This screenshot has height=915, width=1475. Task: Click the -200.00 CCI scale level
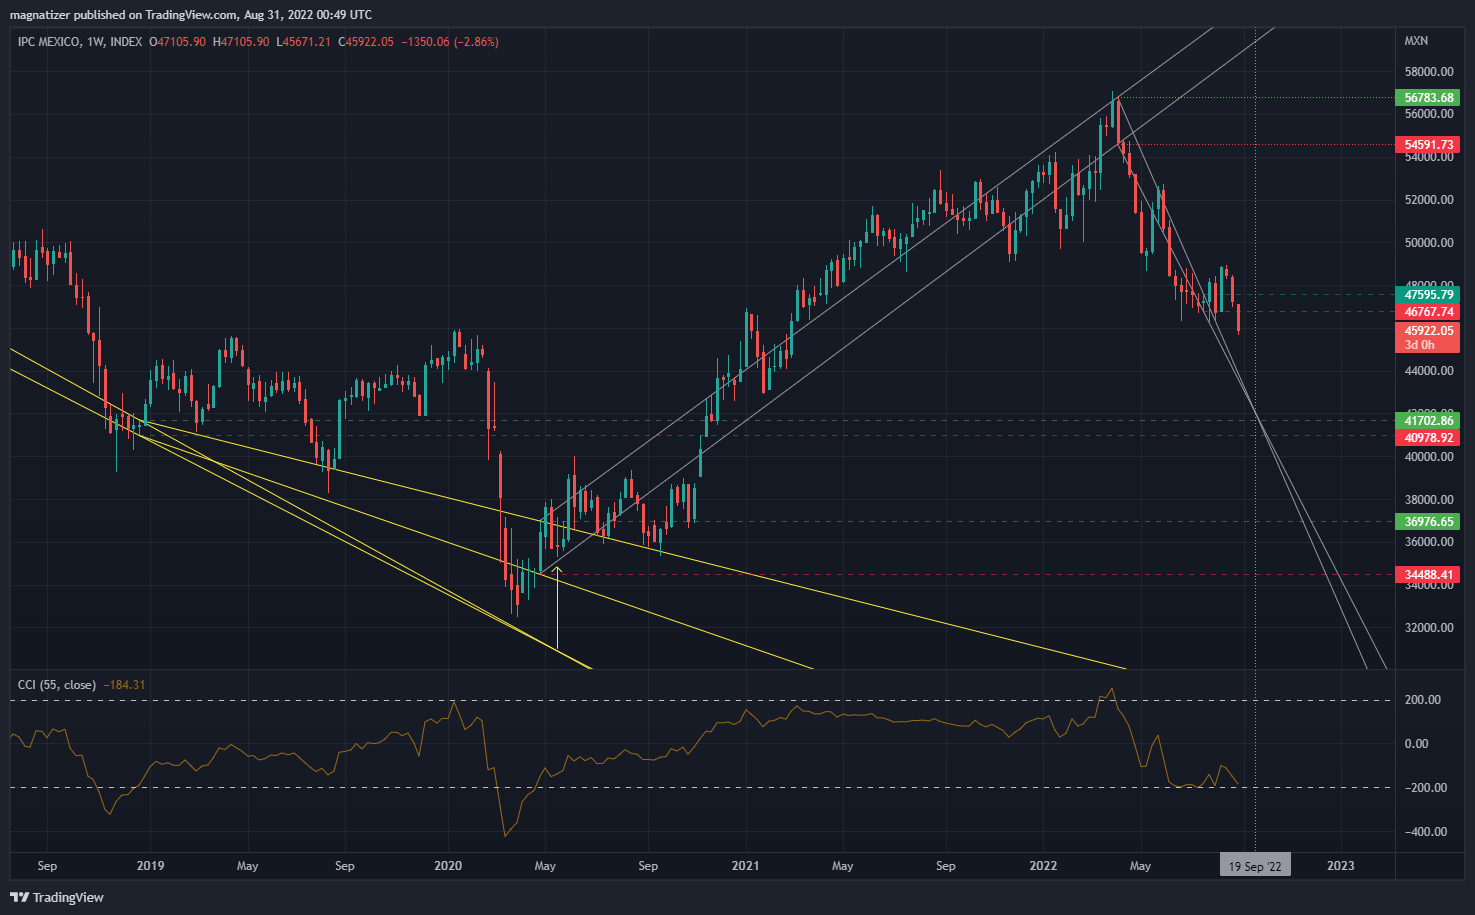click(1422, 788)
